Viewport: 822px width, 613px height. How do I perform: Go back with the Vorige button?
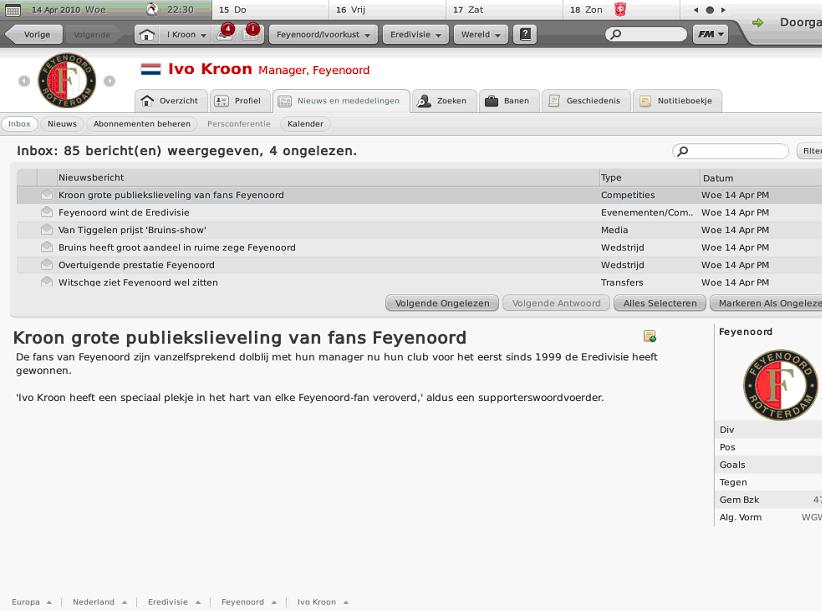(34, 35)
